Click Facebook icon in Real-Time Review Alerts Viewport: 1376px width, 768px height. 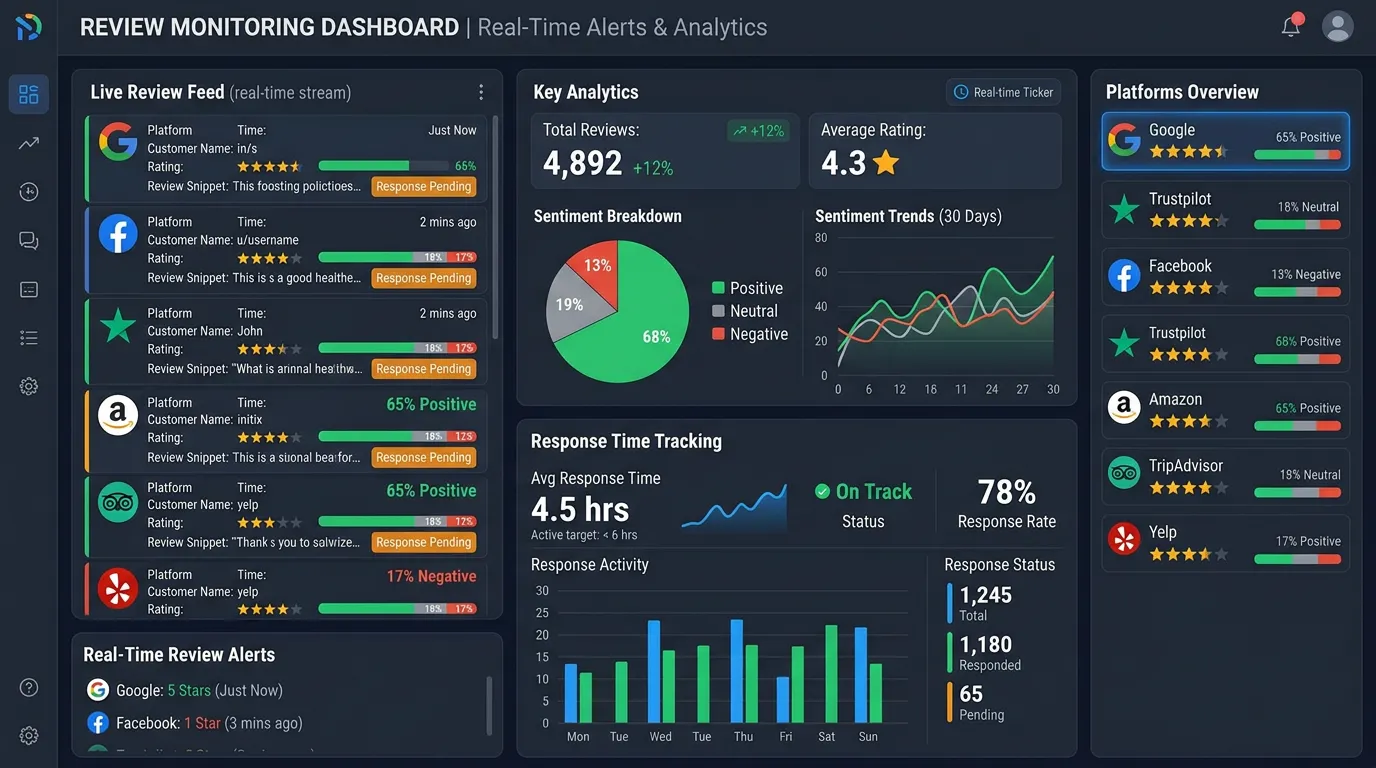tap(98, 723)
